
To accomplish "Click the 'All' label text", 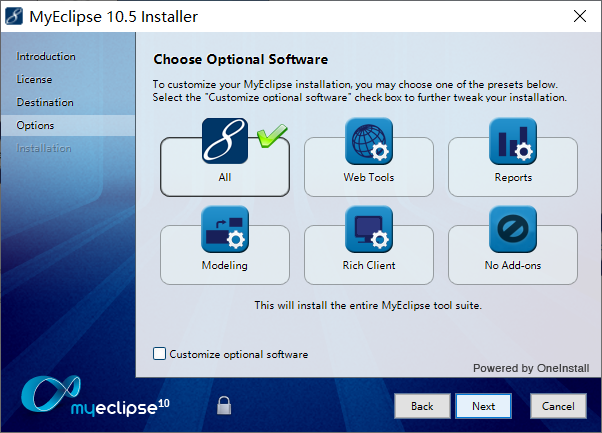I will (x=225, y=177).
